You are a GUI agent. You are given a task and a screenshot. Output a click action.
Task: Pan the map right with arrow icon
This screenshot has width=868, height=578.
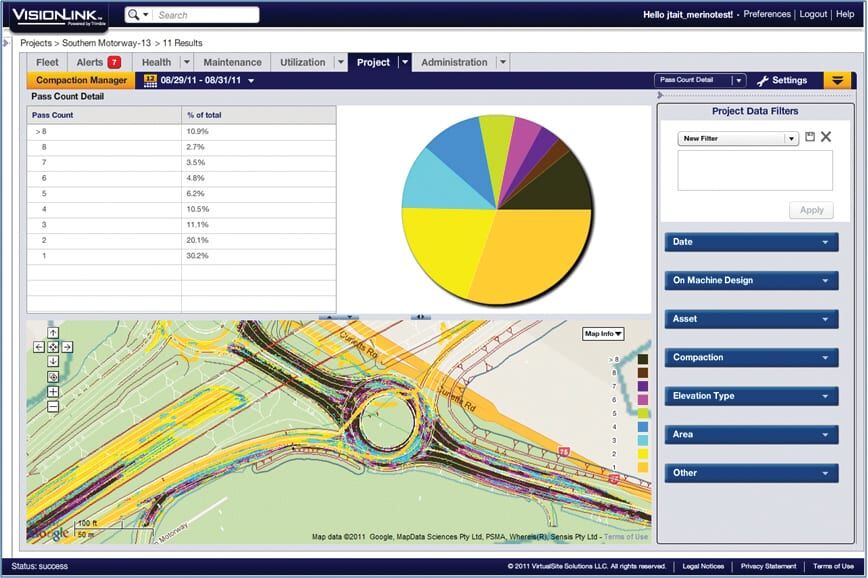(x=67, y=347)
